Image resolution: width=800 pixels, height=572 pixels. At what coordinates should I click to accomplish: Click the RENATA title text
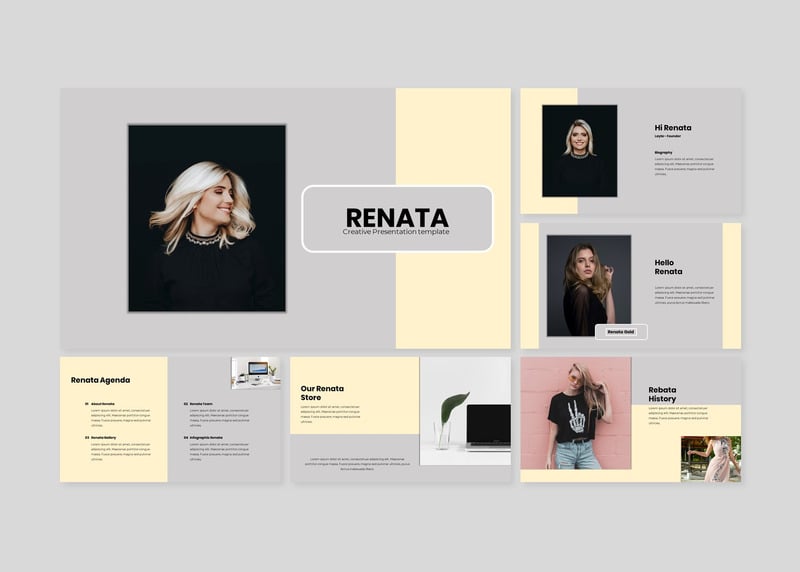pos(397,218)
